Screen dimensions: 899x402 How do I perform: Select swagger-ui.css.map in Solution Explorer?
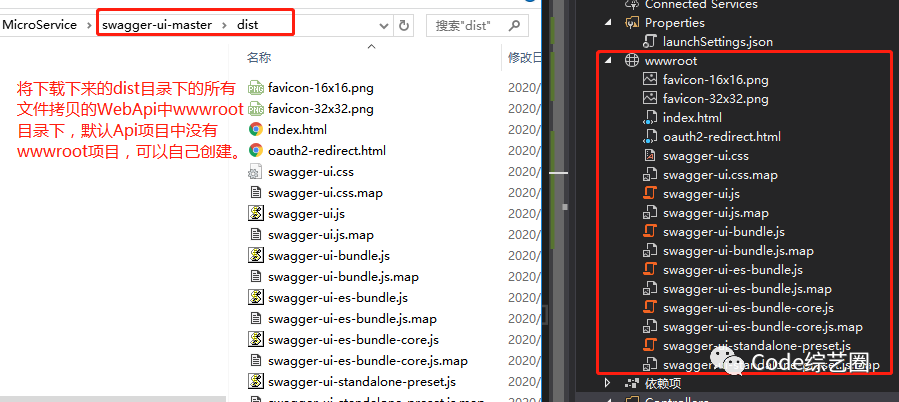click(x=720, y=174)
